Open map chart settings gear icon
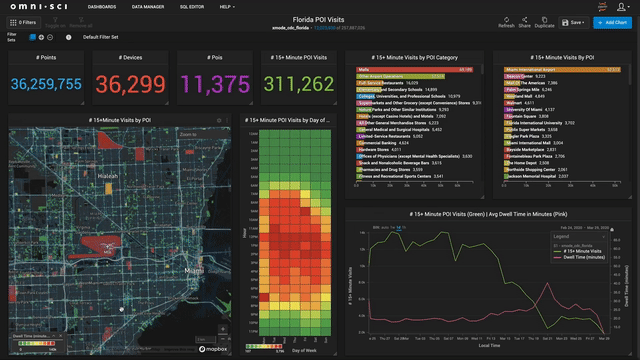Screen dimensions: 640x360 click(219, 120)
